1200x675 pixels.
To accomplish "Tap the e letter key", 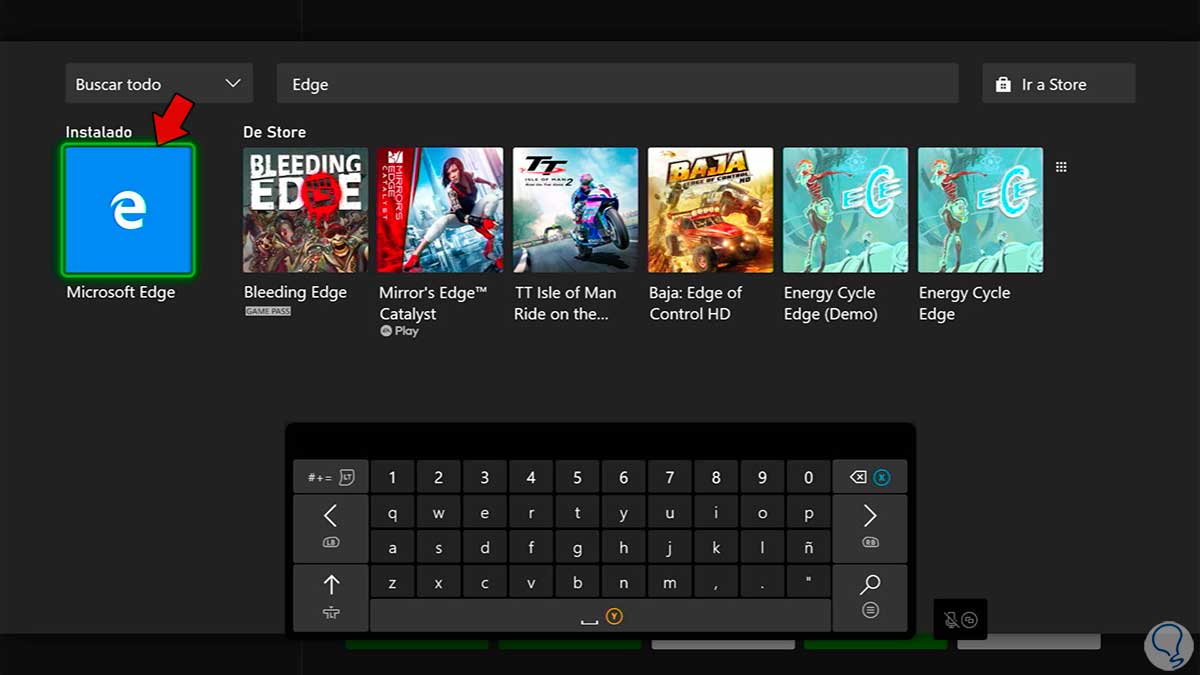I will [x=485, y=513].
